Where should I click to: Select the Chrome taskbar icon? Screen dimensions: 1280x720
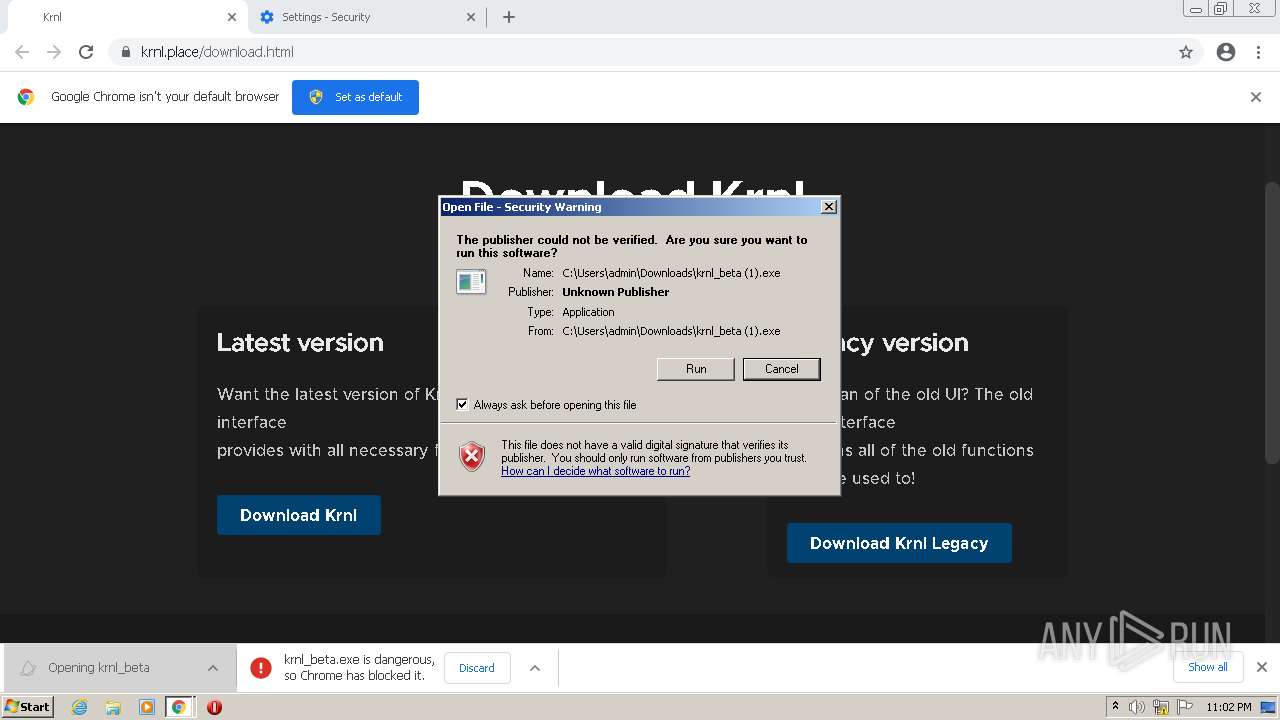click(x=179, y=707)
